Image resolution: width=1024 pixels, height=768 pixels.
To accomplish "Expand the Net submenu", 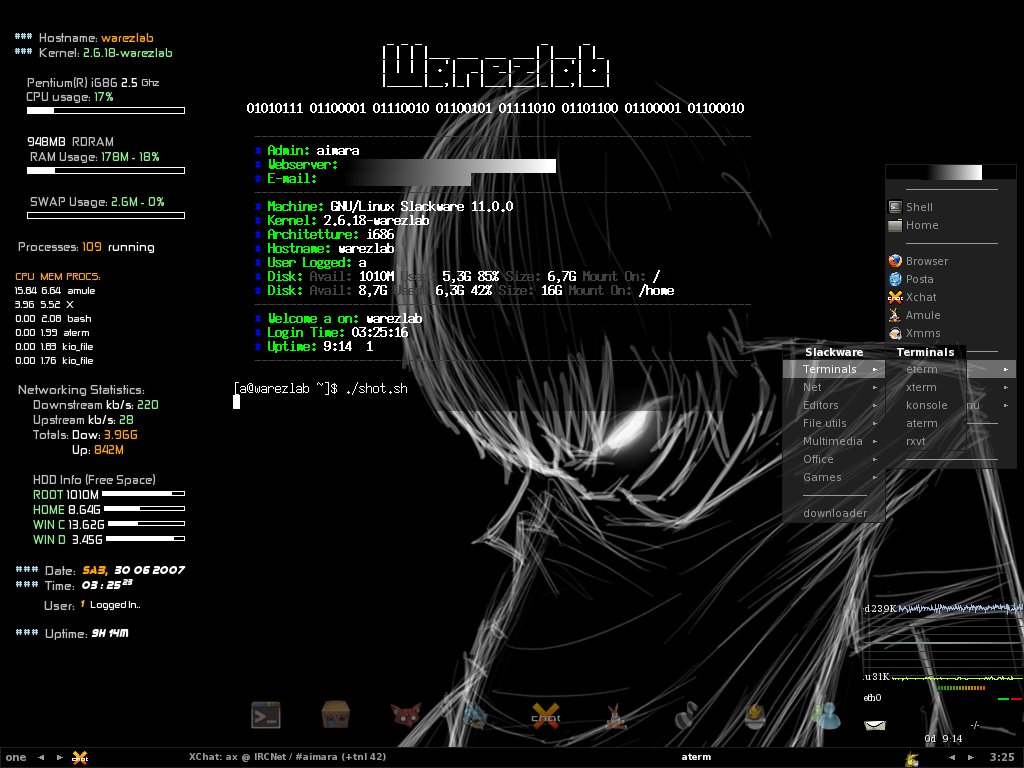I will (x=834, y=387).
